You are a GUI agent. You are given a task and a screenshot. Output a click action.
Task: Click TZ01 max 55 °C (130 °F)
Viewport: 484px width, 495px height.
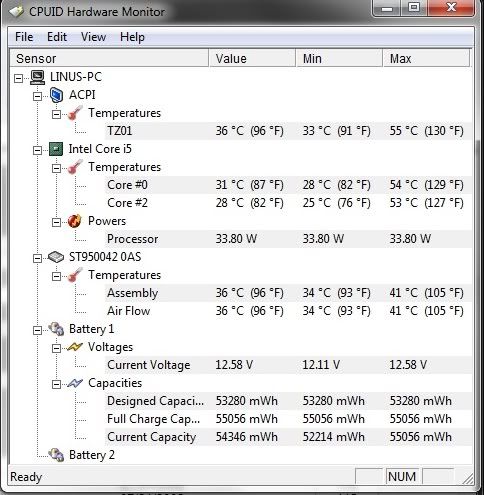(426, 131)
